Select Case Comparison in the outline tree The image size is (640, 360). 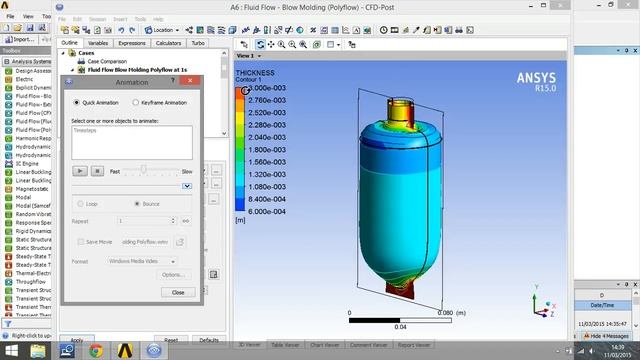107,61
